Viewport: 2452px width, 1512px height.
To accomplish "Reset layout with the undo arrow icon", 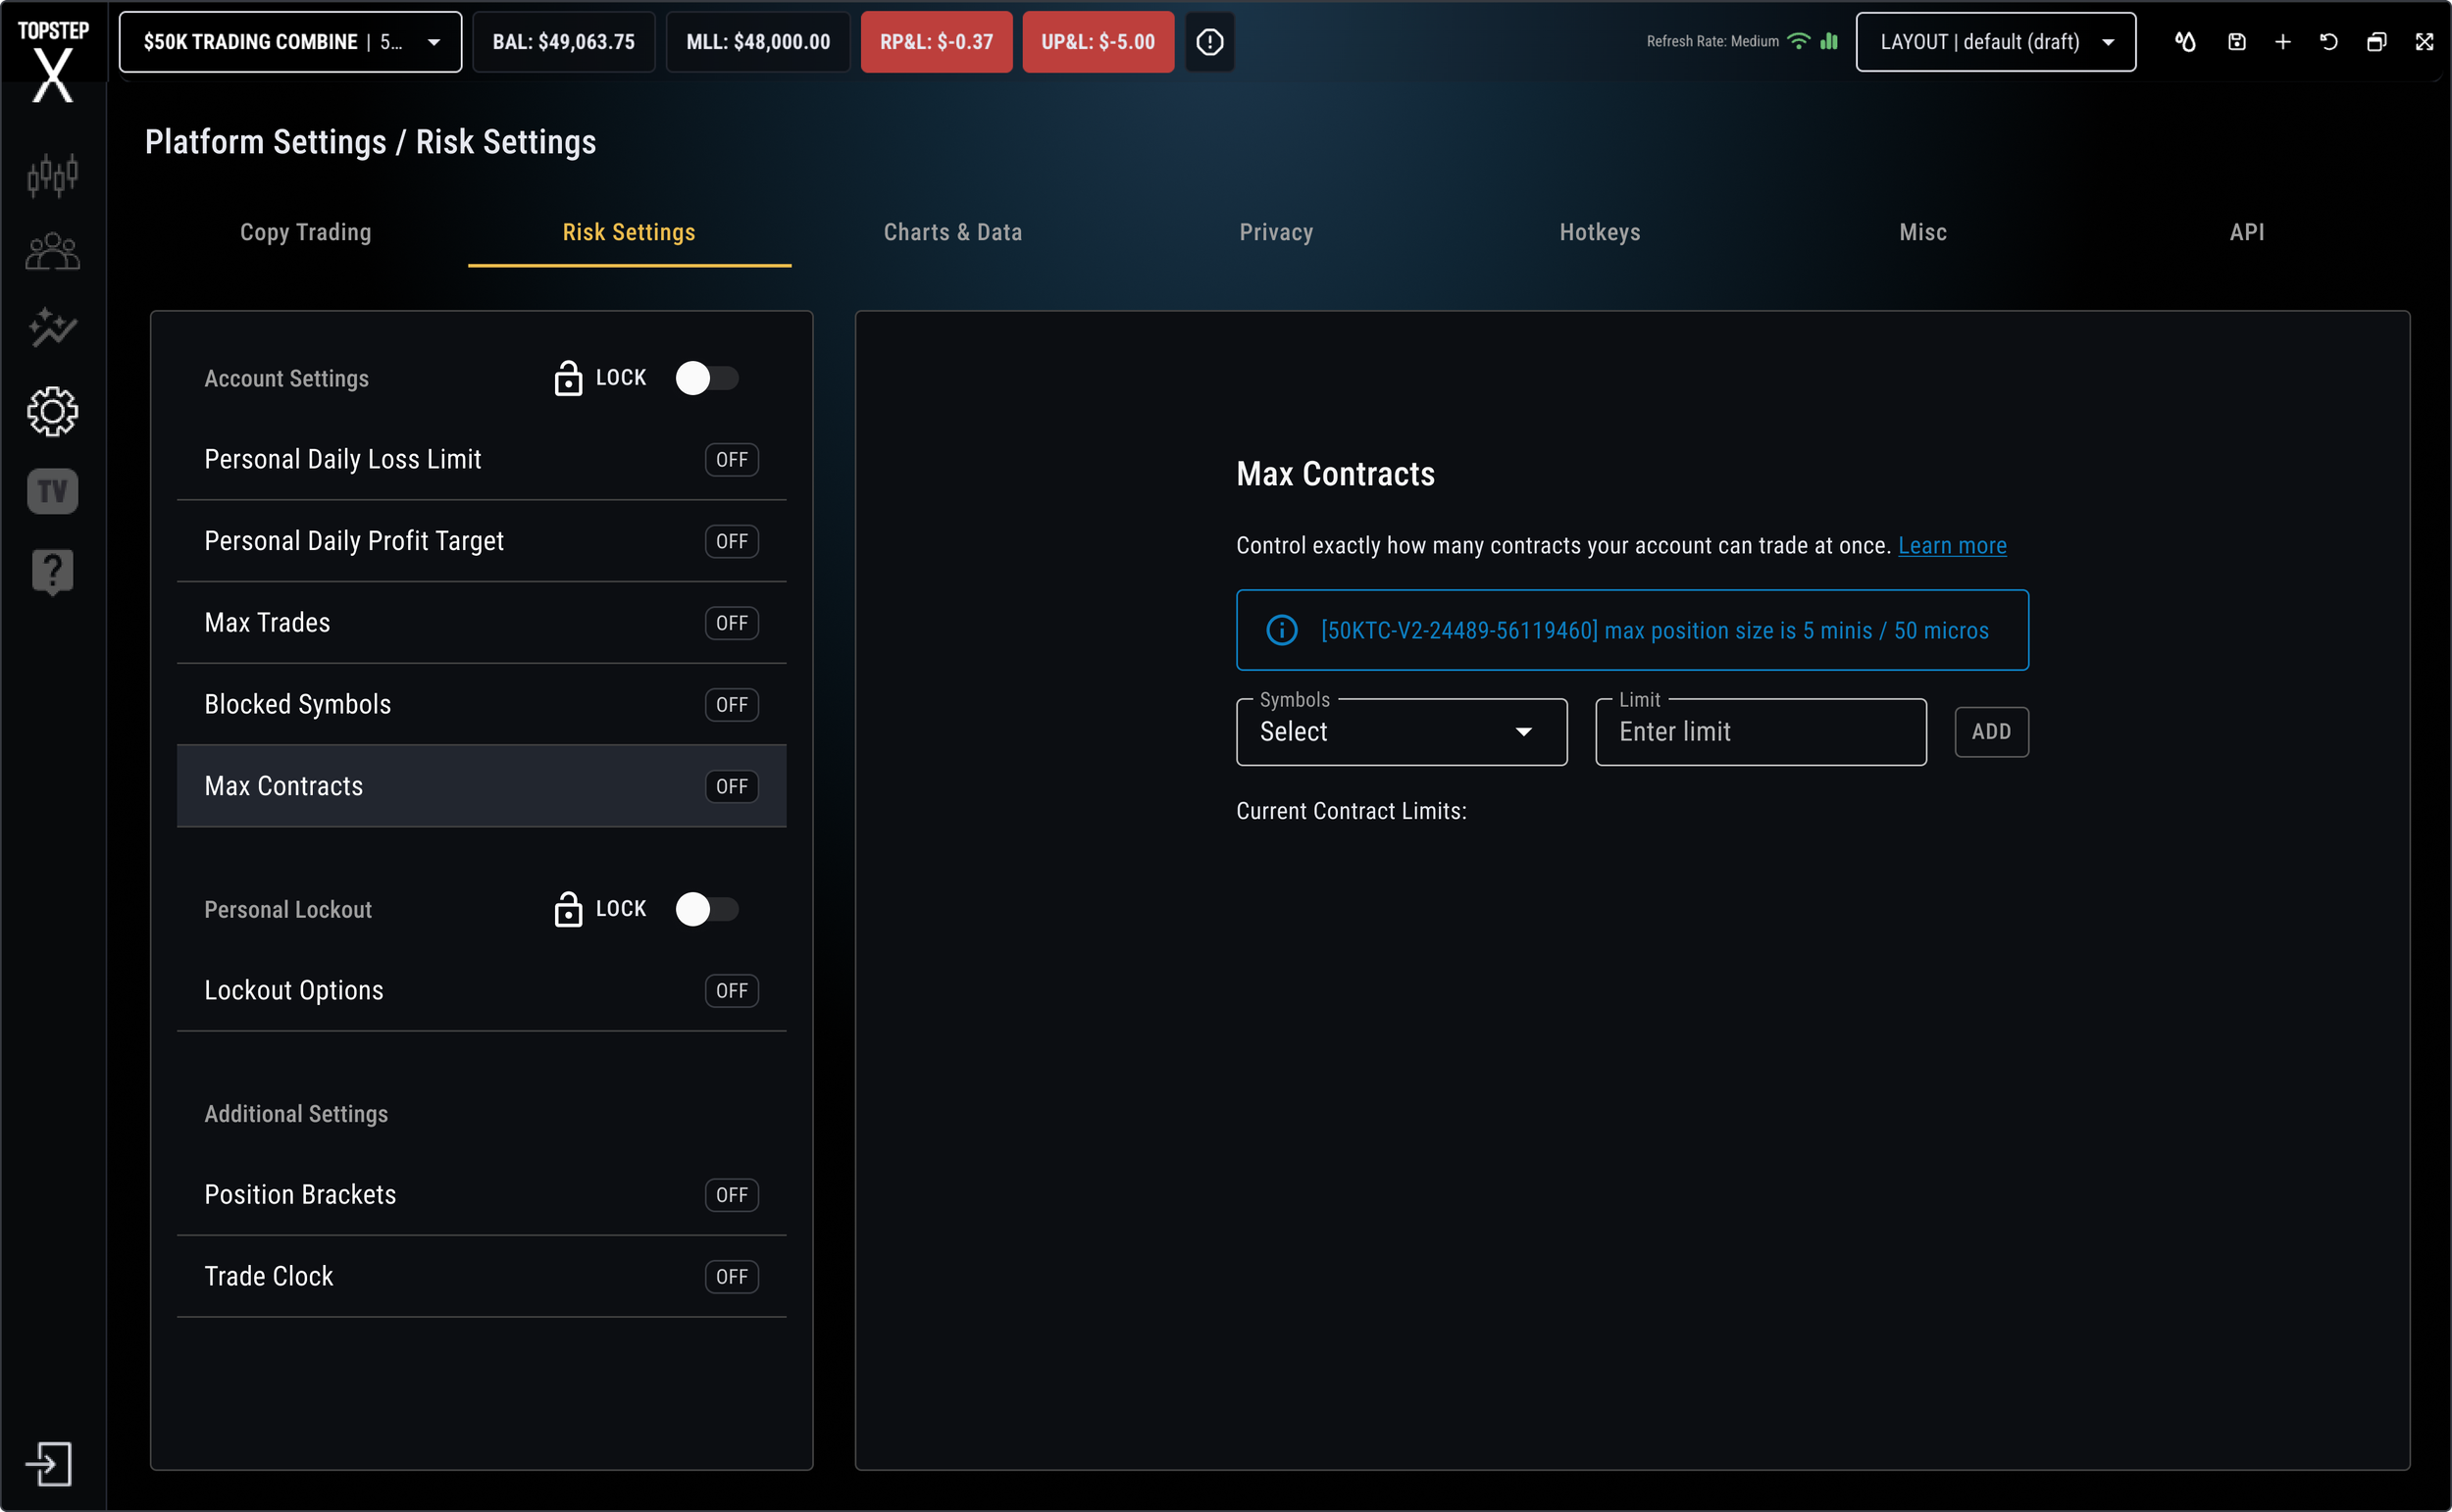I will pyautogui.click(x=2329, y=42).
